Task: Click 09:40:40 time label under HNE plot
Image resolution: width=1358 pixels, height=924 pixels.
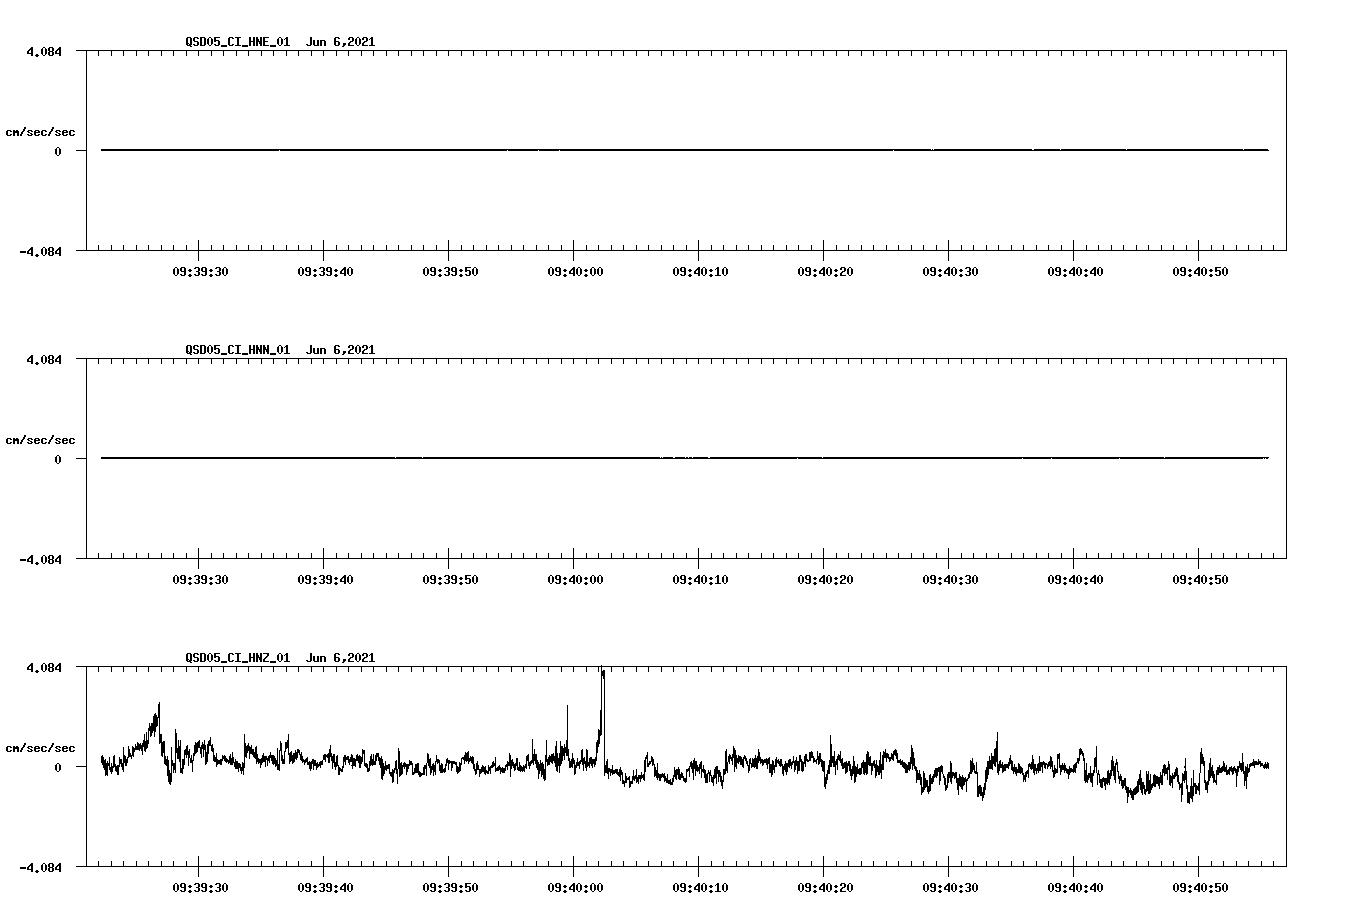Action: [x=1075, y=272]
